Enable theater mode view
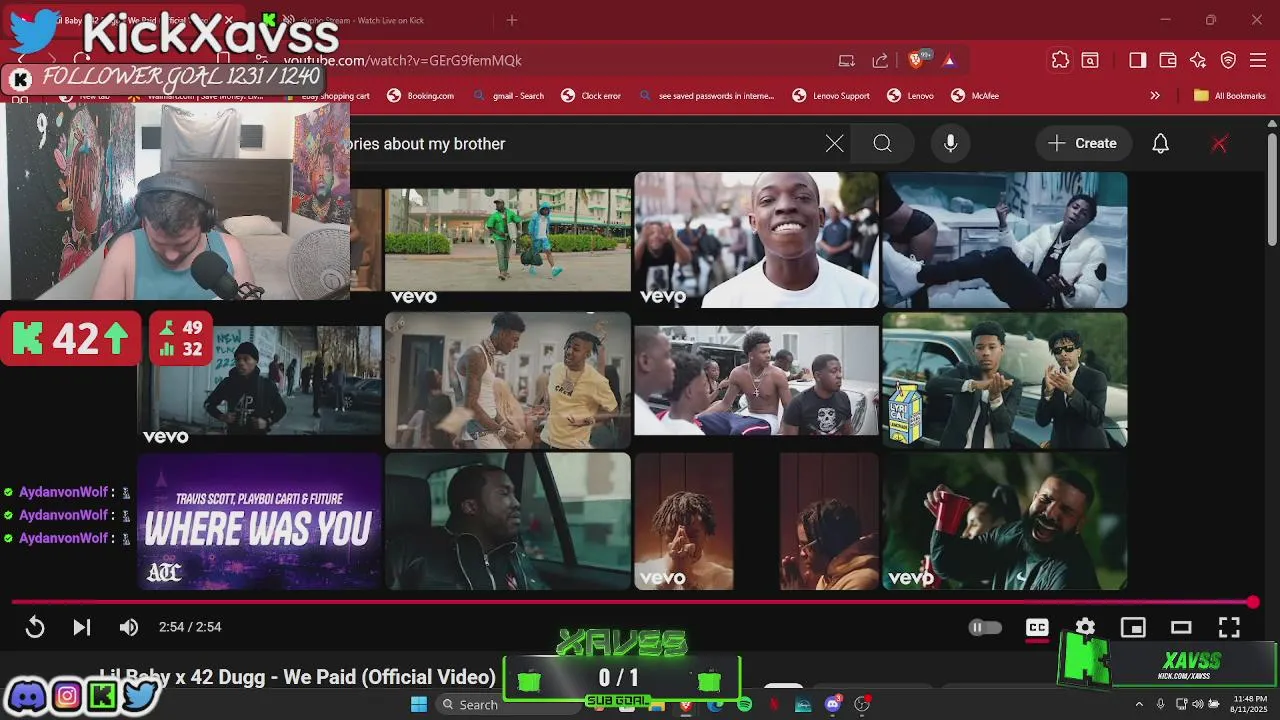Viewport: 1280px width, 720px height. [x=1181, y=627]
